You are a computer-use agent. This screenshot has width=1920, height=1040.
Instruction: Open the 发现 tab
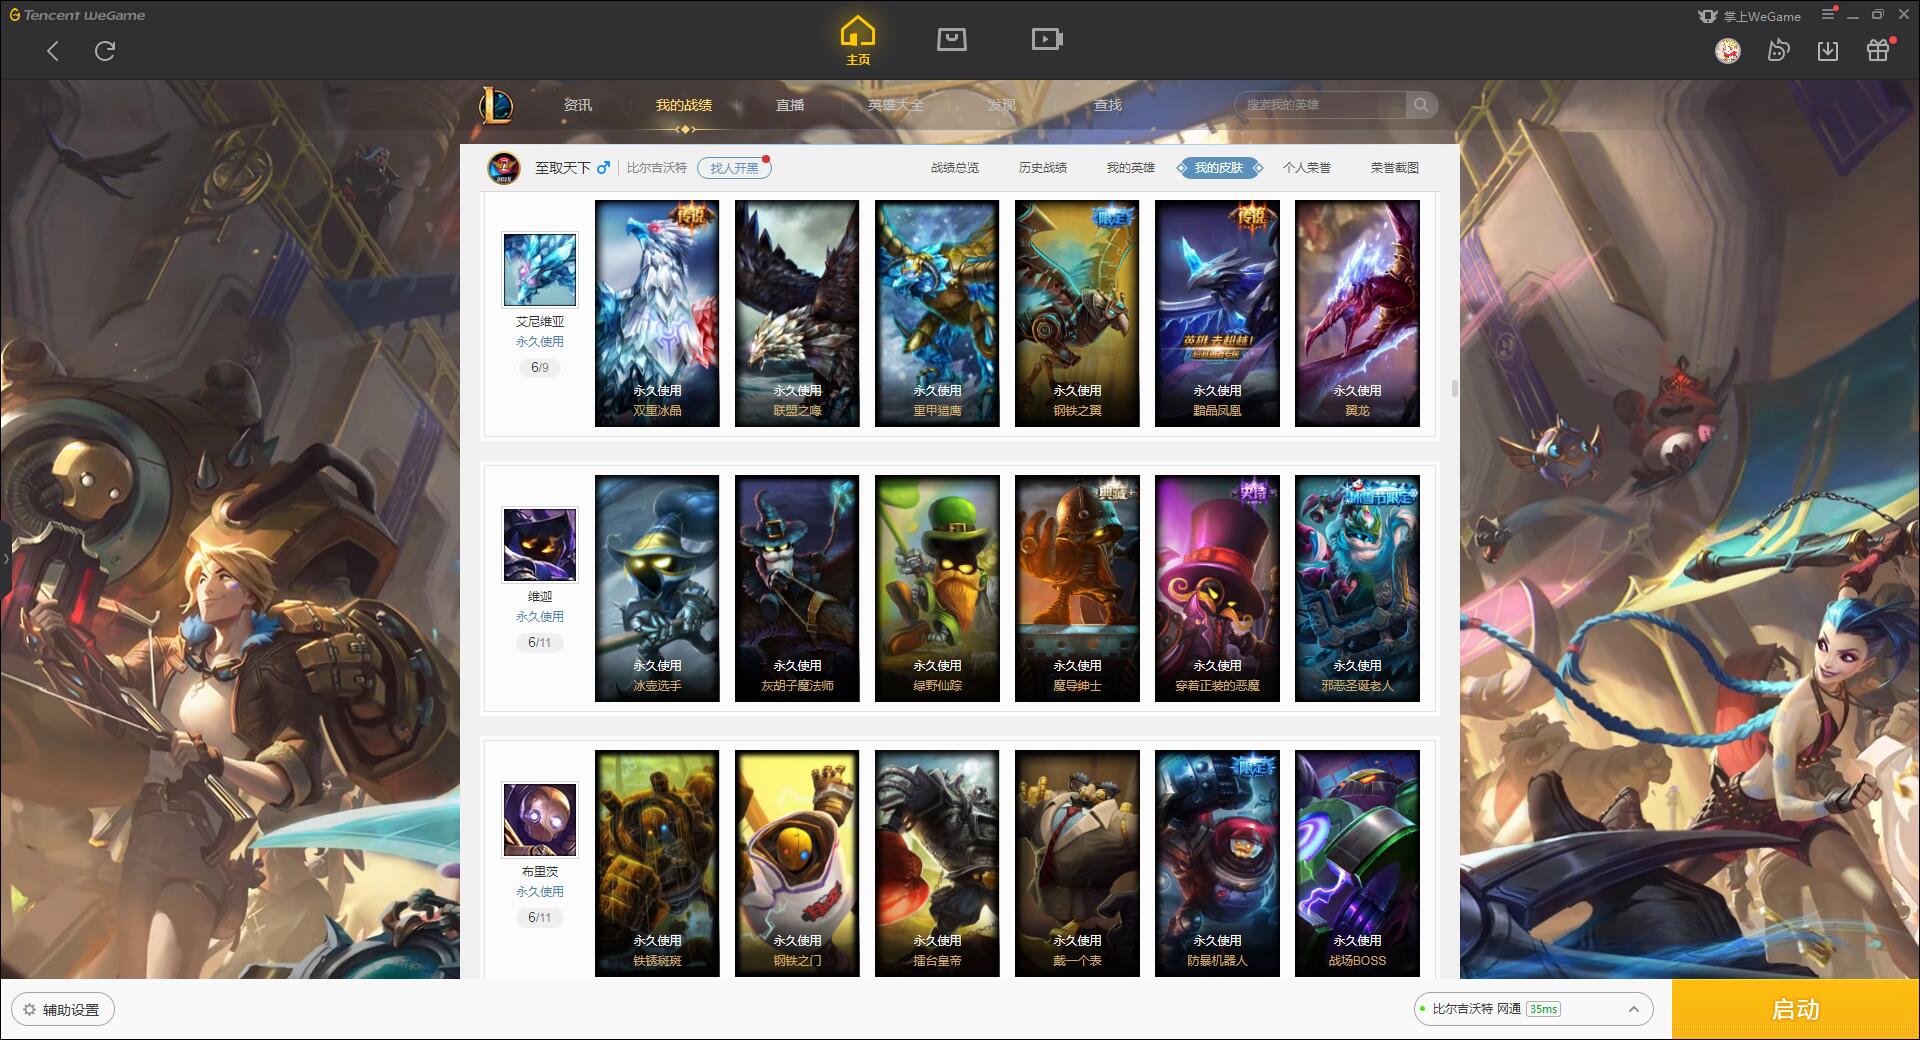(1002, 105)
